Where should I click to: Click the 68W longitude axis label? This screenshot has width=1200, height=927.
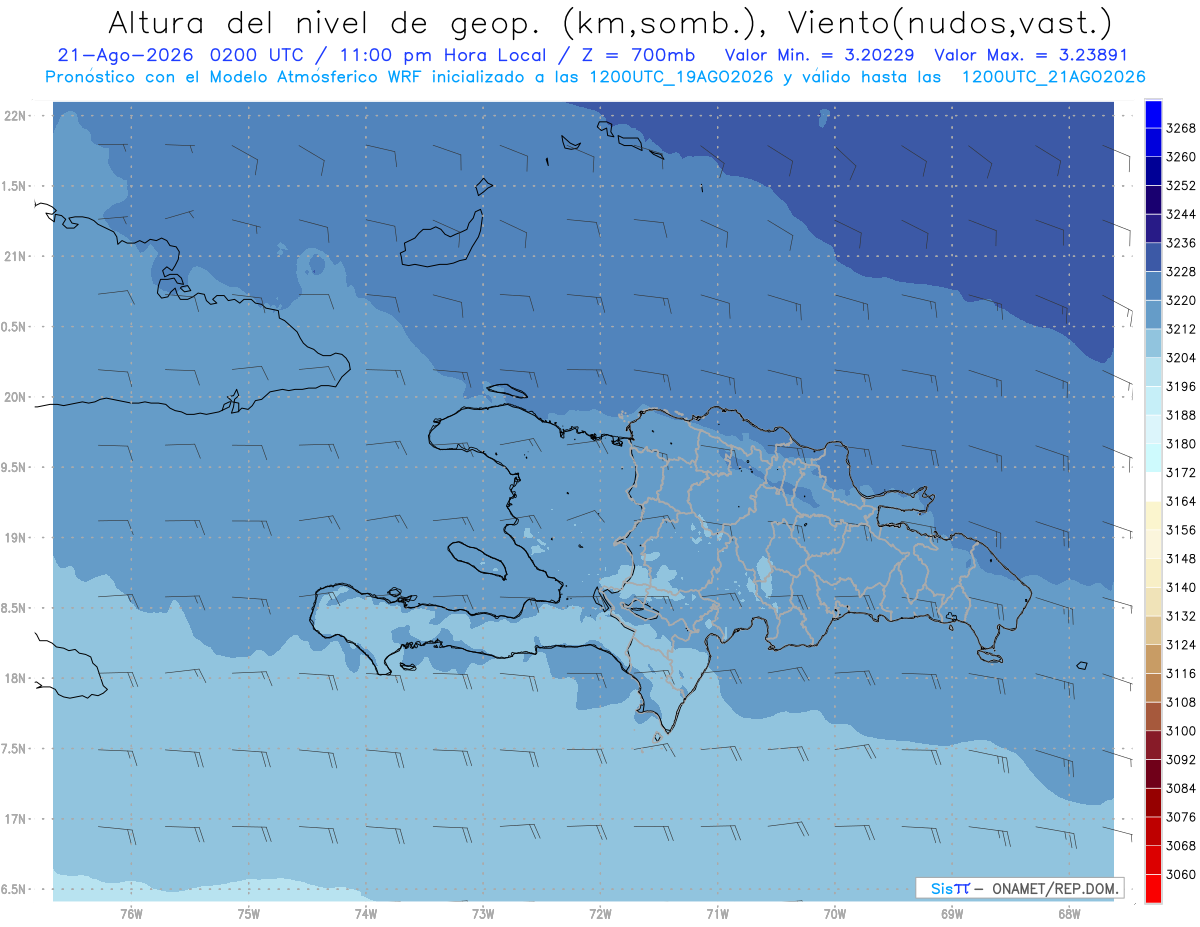pos(1069,913)
